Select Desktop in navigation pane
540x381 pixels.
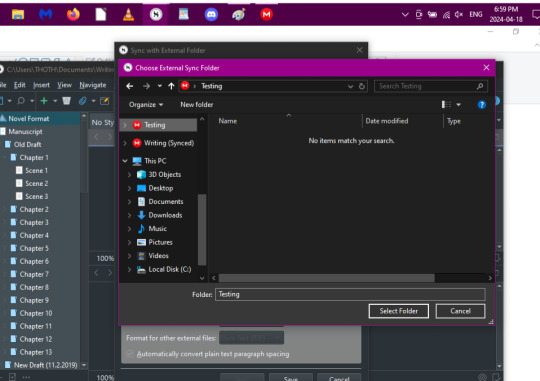[x=160, y=188]
